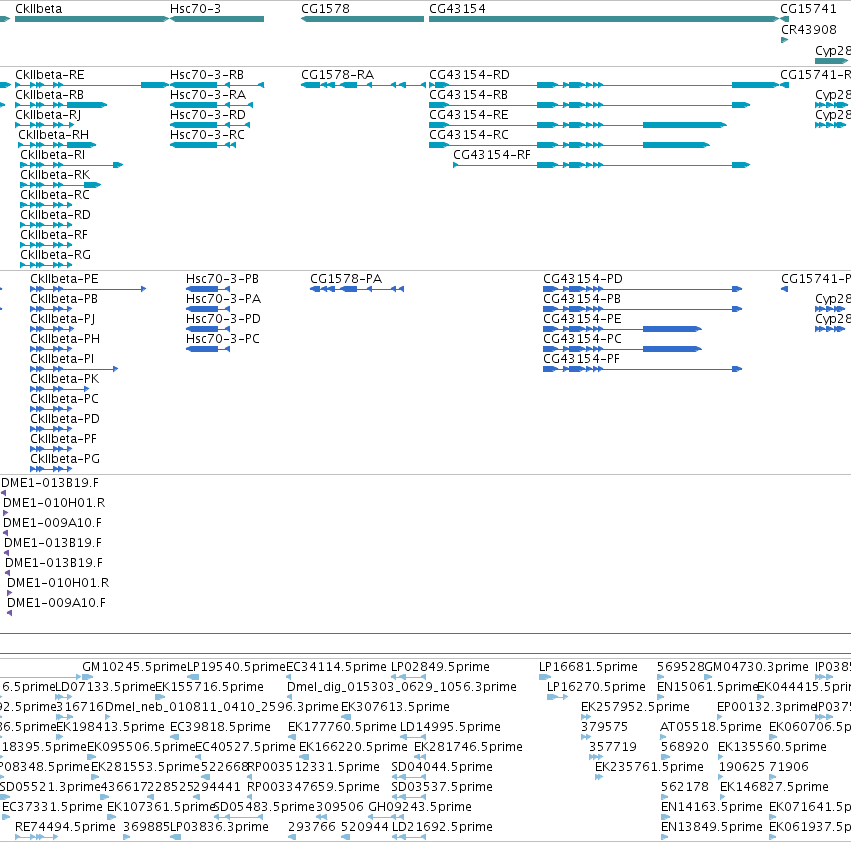Click the long CG43154 gene bar
Viewport: 851px width, 842px height.
[604, 19]
